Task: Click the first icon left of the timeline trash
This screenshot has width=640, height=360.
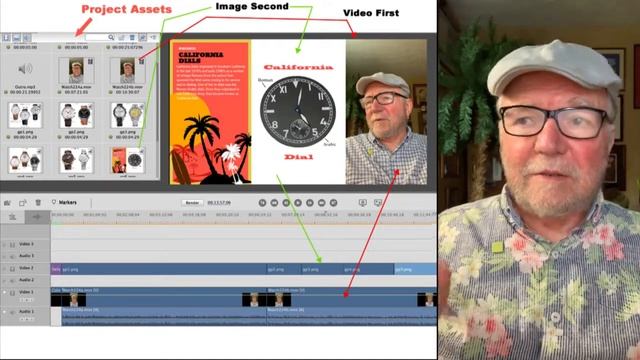Action: 7,202
